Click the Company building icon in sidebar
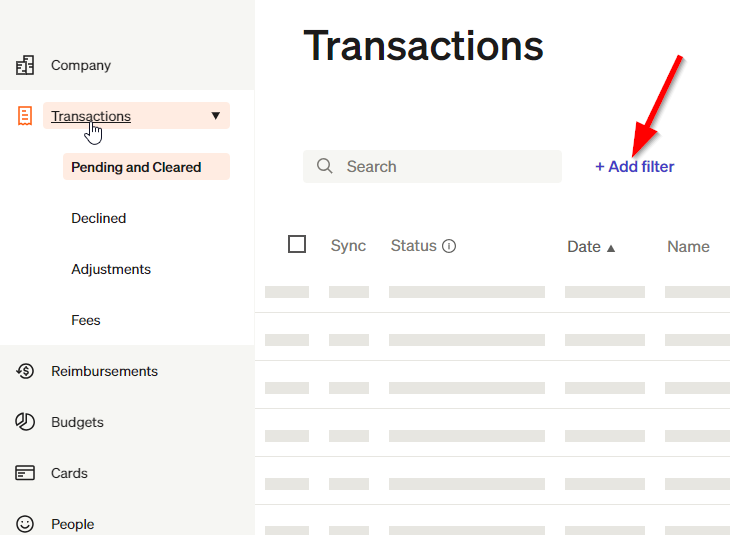 pyautogui.click(x=25, y=66)
